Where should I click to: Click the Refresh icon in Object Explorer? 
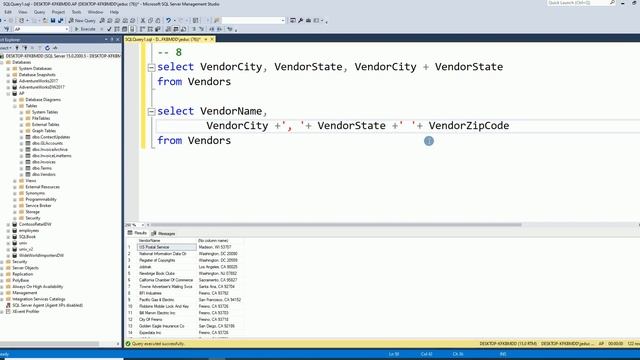pos(47,48)
